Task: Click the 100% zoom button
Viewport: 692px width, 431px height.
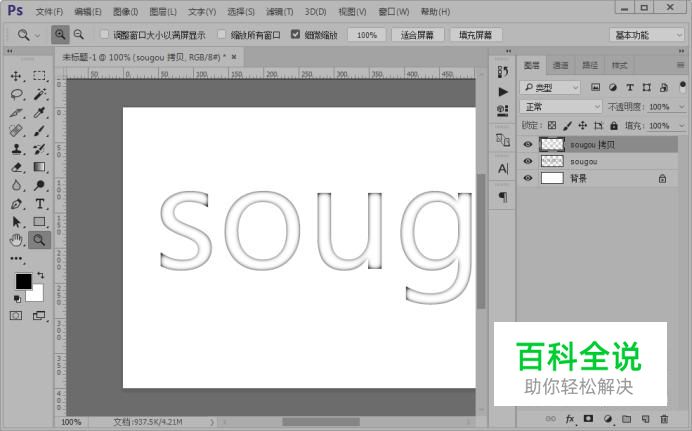Action: [367, 35]
